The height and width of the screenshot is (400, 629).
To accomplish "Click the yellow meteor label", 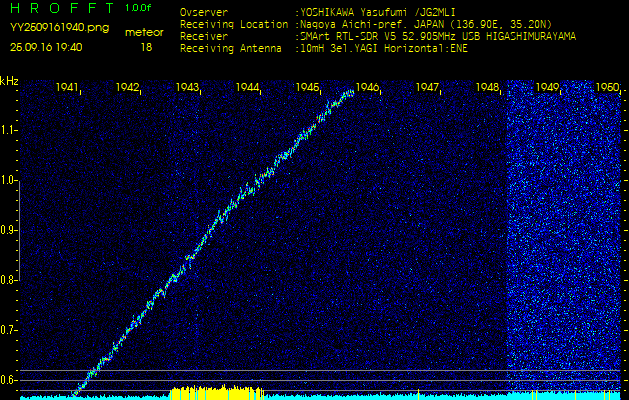I will [x=146, y=32].
